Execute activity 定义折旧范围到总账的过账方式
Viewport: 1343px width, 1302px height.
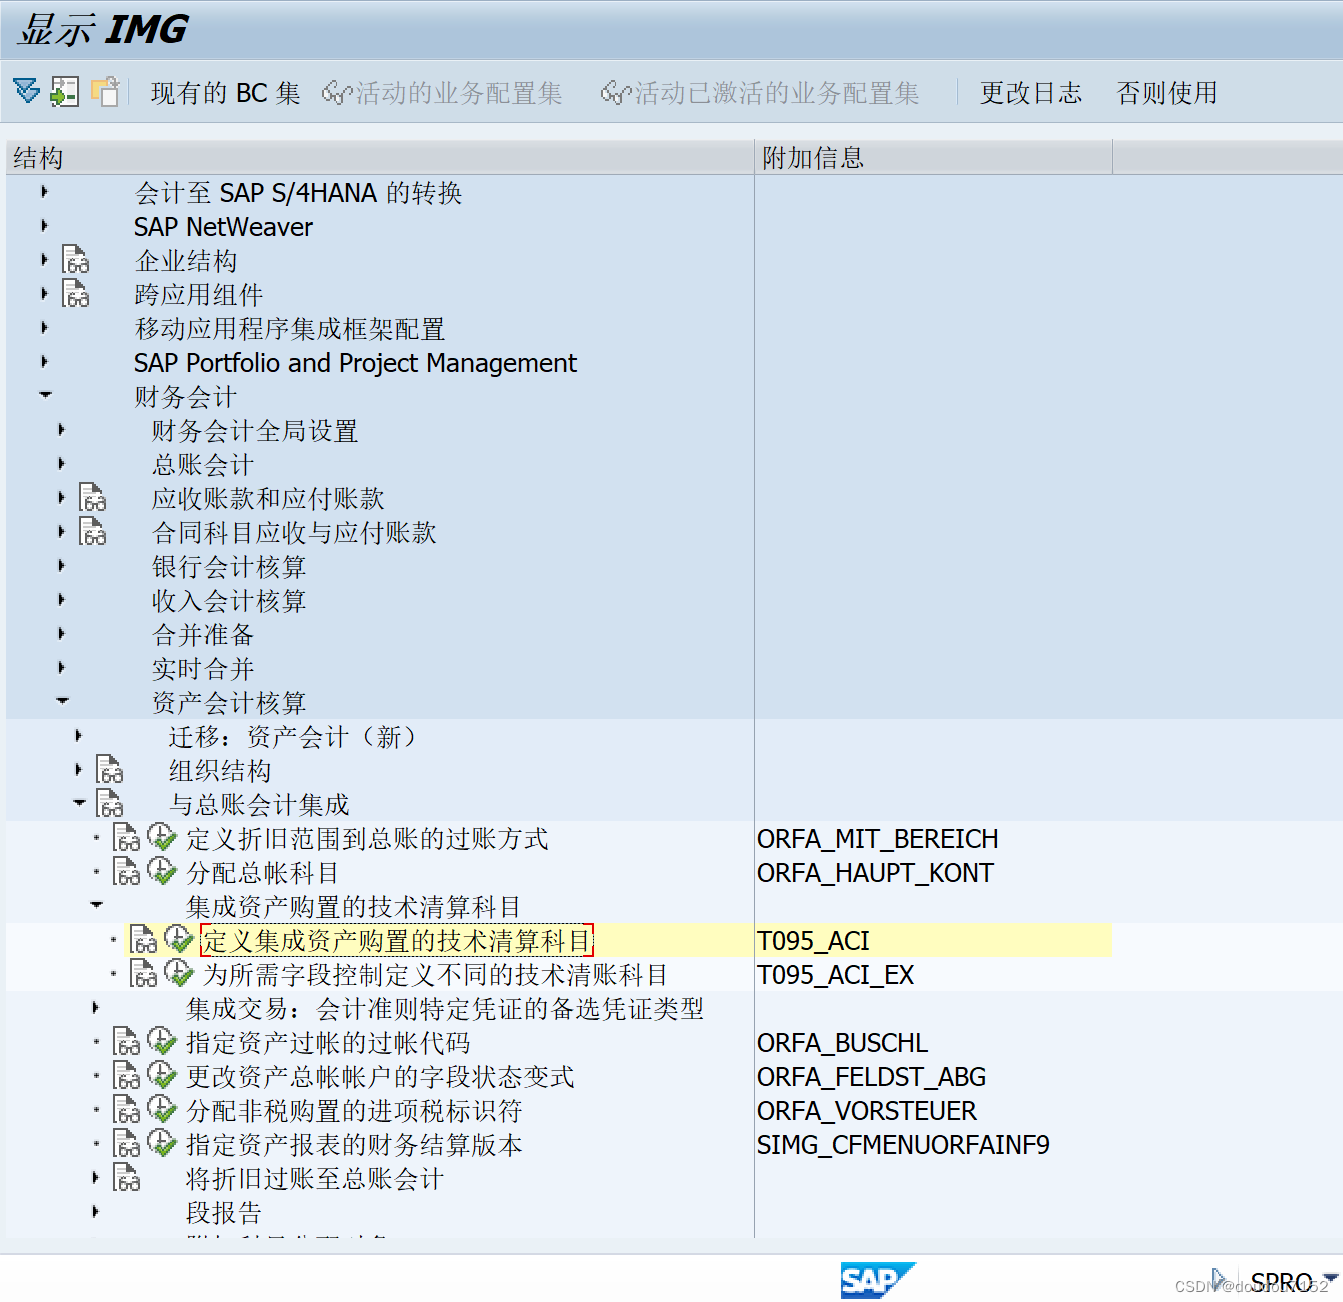click(162, 836)
